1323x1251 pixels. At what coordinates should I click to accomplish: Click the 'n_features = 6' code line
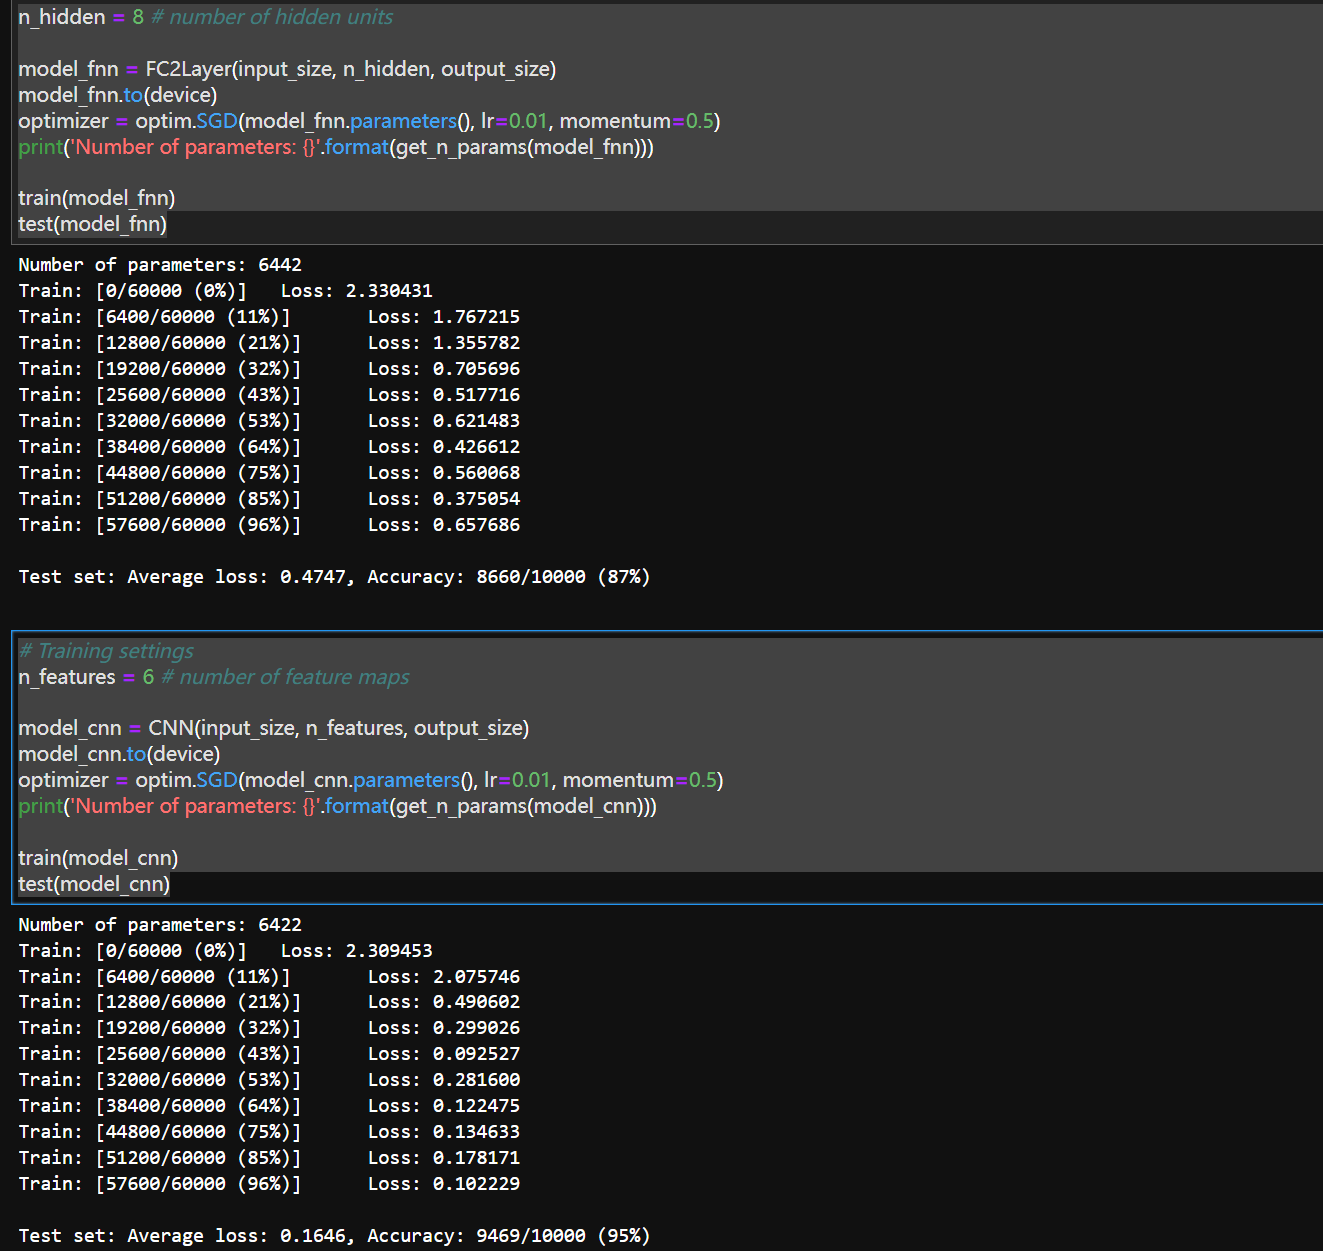tap(214, 677)
